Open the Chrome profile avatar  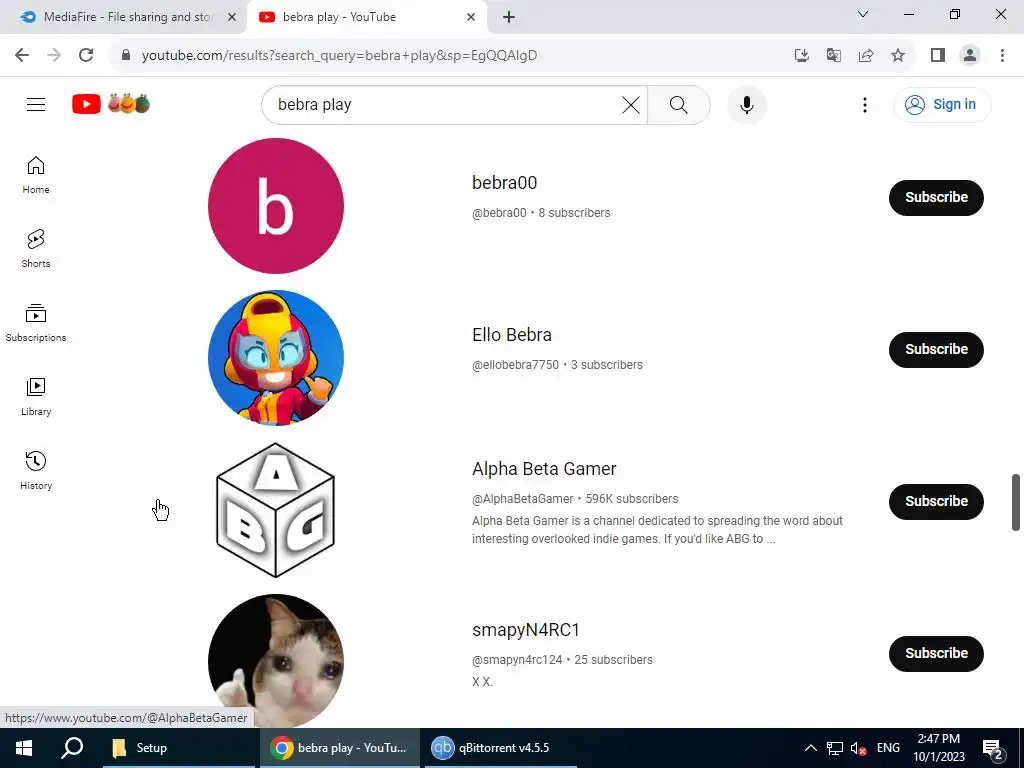[x=970, y=55]
